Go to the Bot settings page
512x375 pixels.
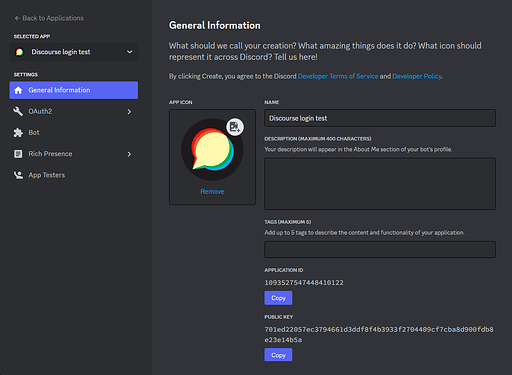(74, 133)
